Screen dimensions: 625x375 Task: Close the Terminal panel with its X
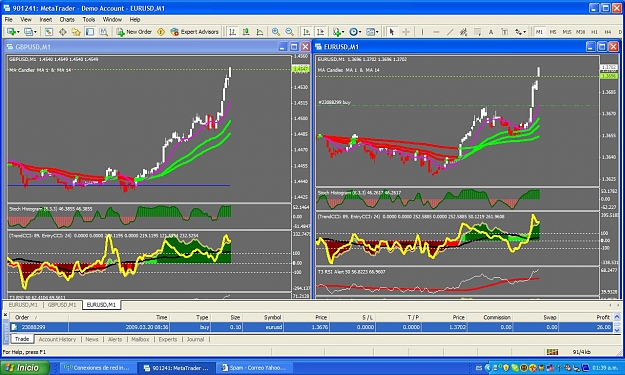click(5, 315)
